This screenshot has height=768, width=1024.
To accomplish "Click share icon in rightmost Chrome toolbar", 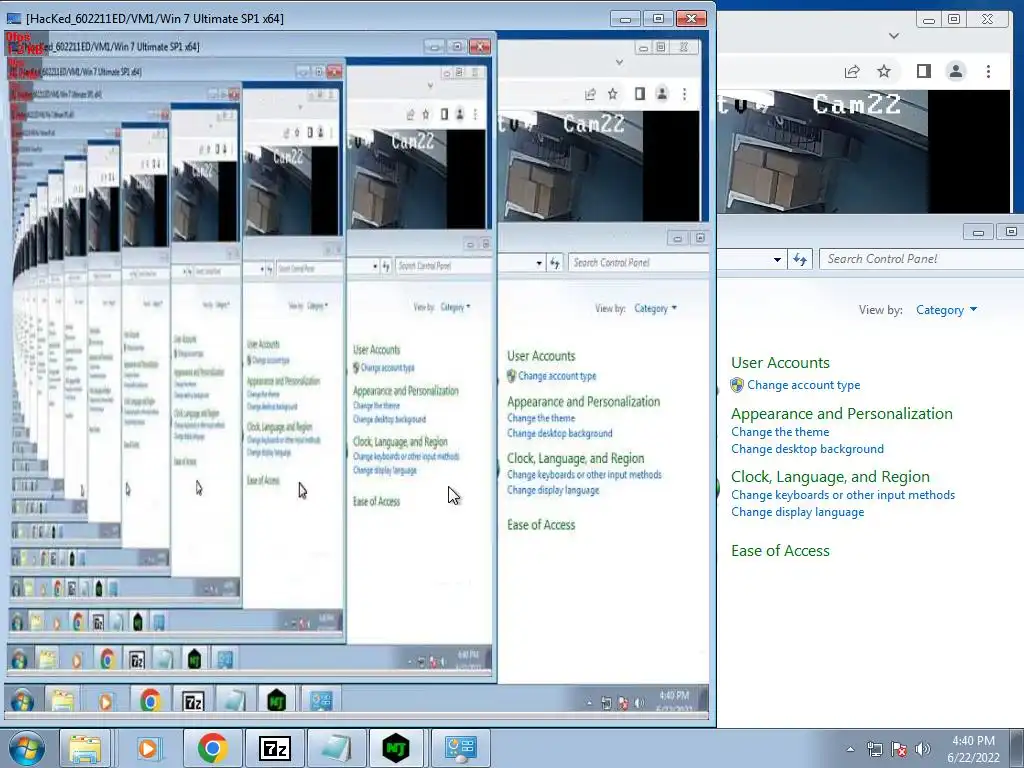I will click(852, 71).
